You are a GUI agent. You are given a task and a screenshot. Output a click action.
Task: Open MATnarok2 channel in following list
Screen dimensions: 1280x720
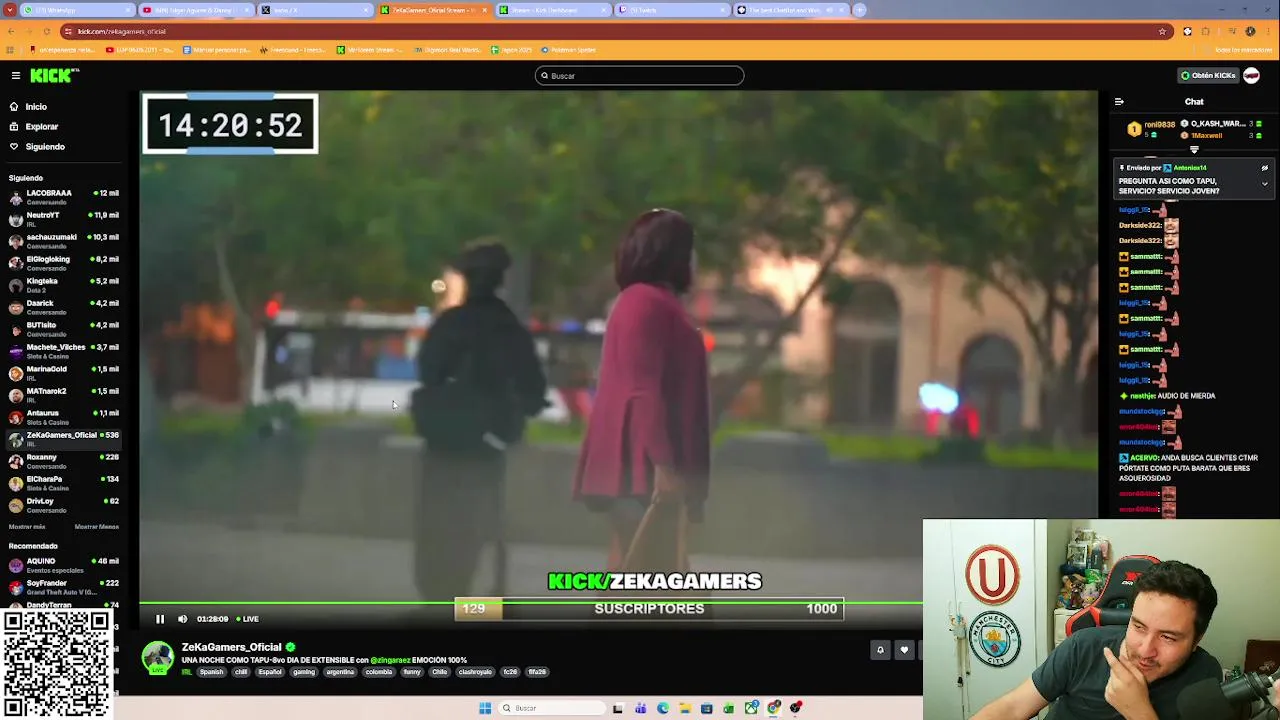click(x=64, y=394)
